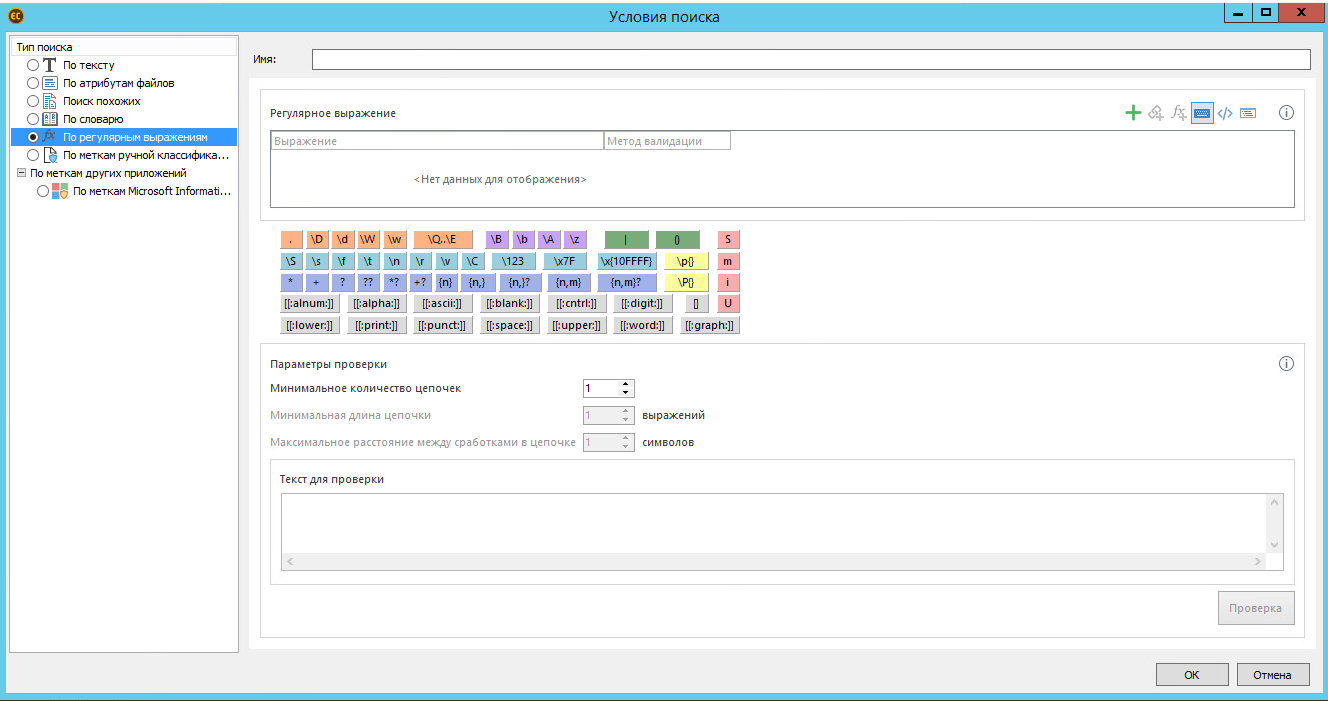Click the application logo in title bar
The width and height of the screenshot is (1328, 701).
click(15, 16)
